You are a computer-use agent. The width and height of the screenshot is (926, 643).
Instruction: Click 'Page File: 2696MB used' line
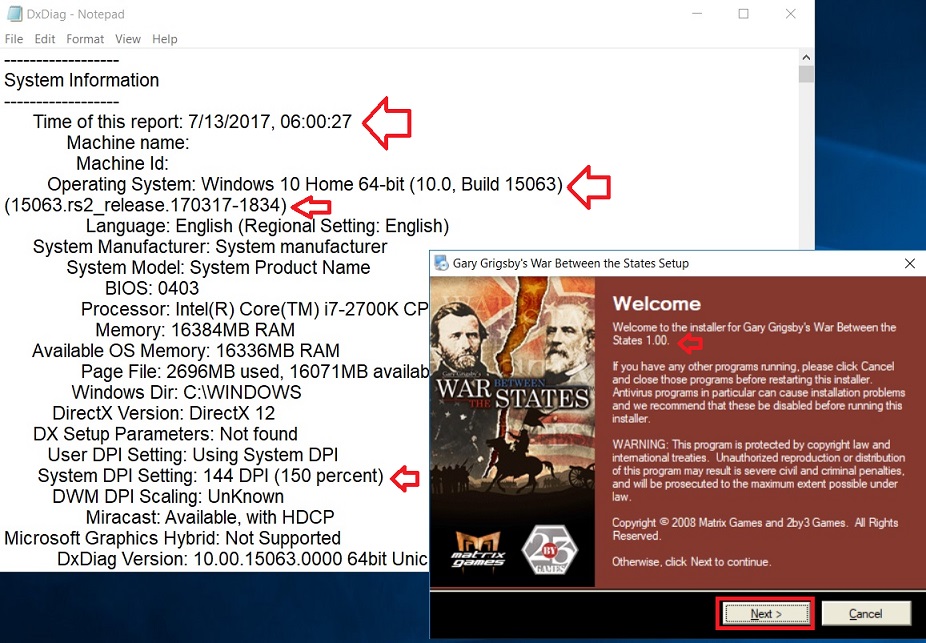coord(255,371)
